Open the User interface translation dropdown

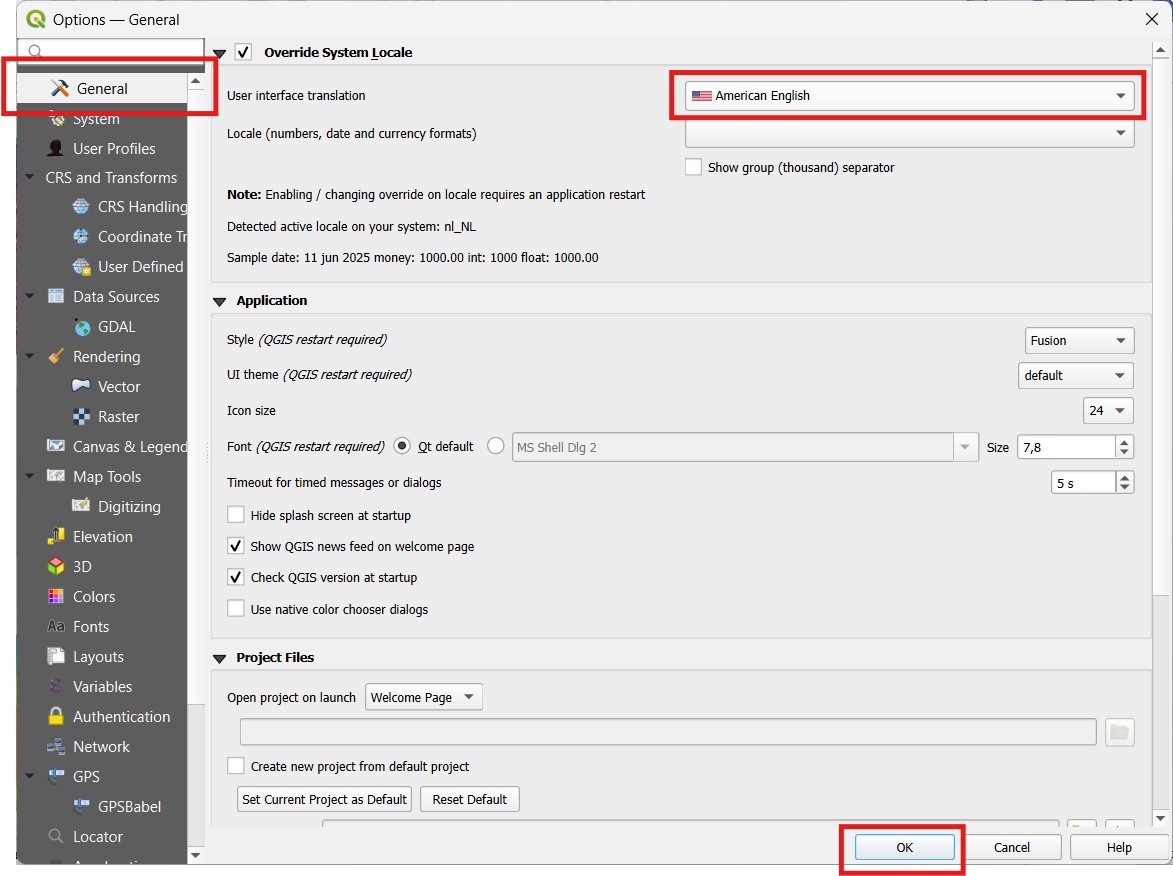[x=909, y=96]
